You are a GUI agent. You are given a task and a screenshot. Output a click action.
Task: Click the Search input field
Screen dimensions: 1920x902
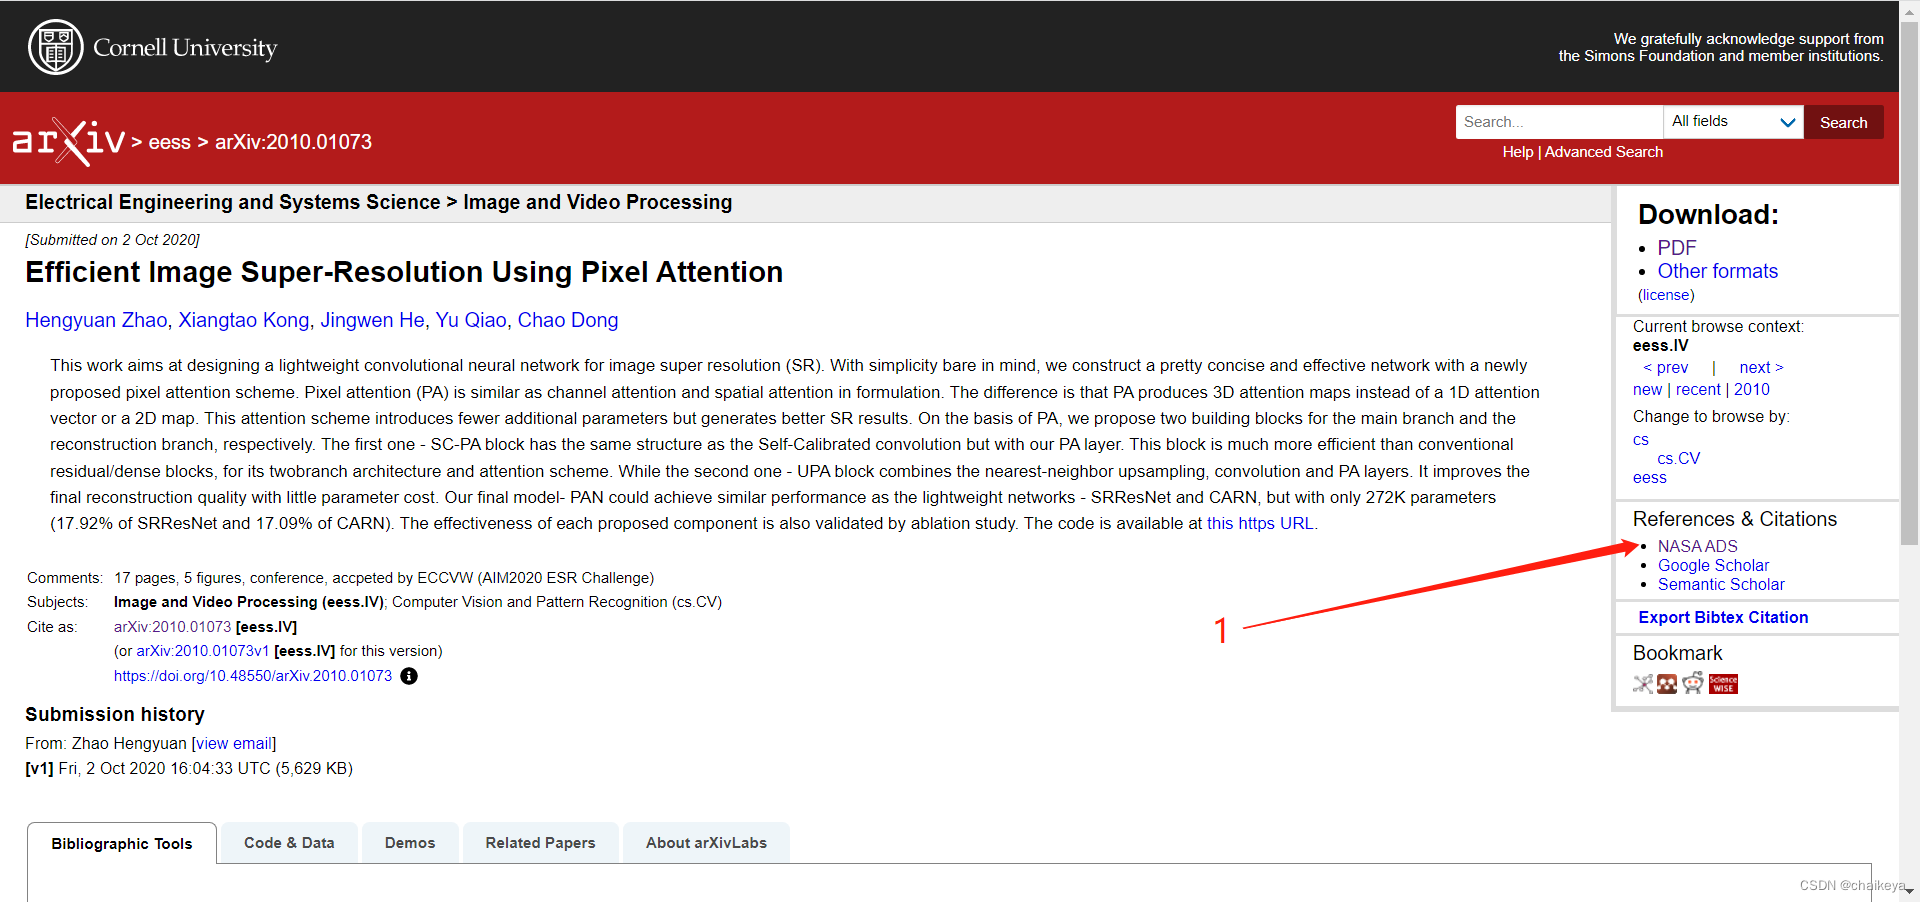click(x=1559, y=122)
